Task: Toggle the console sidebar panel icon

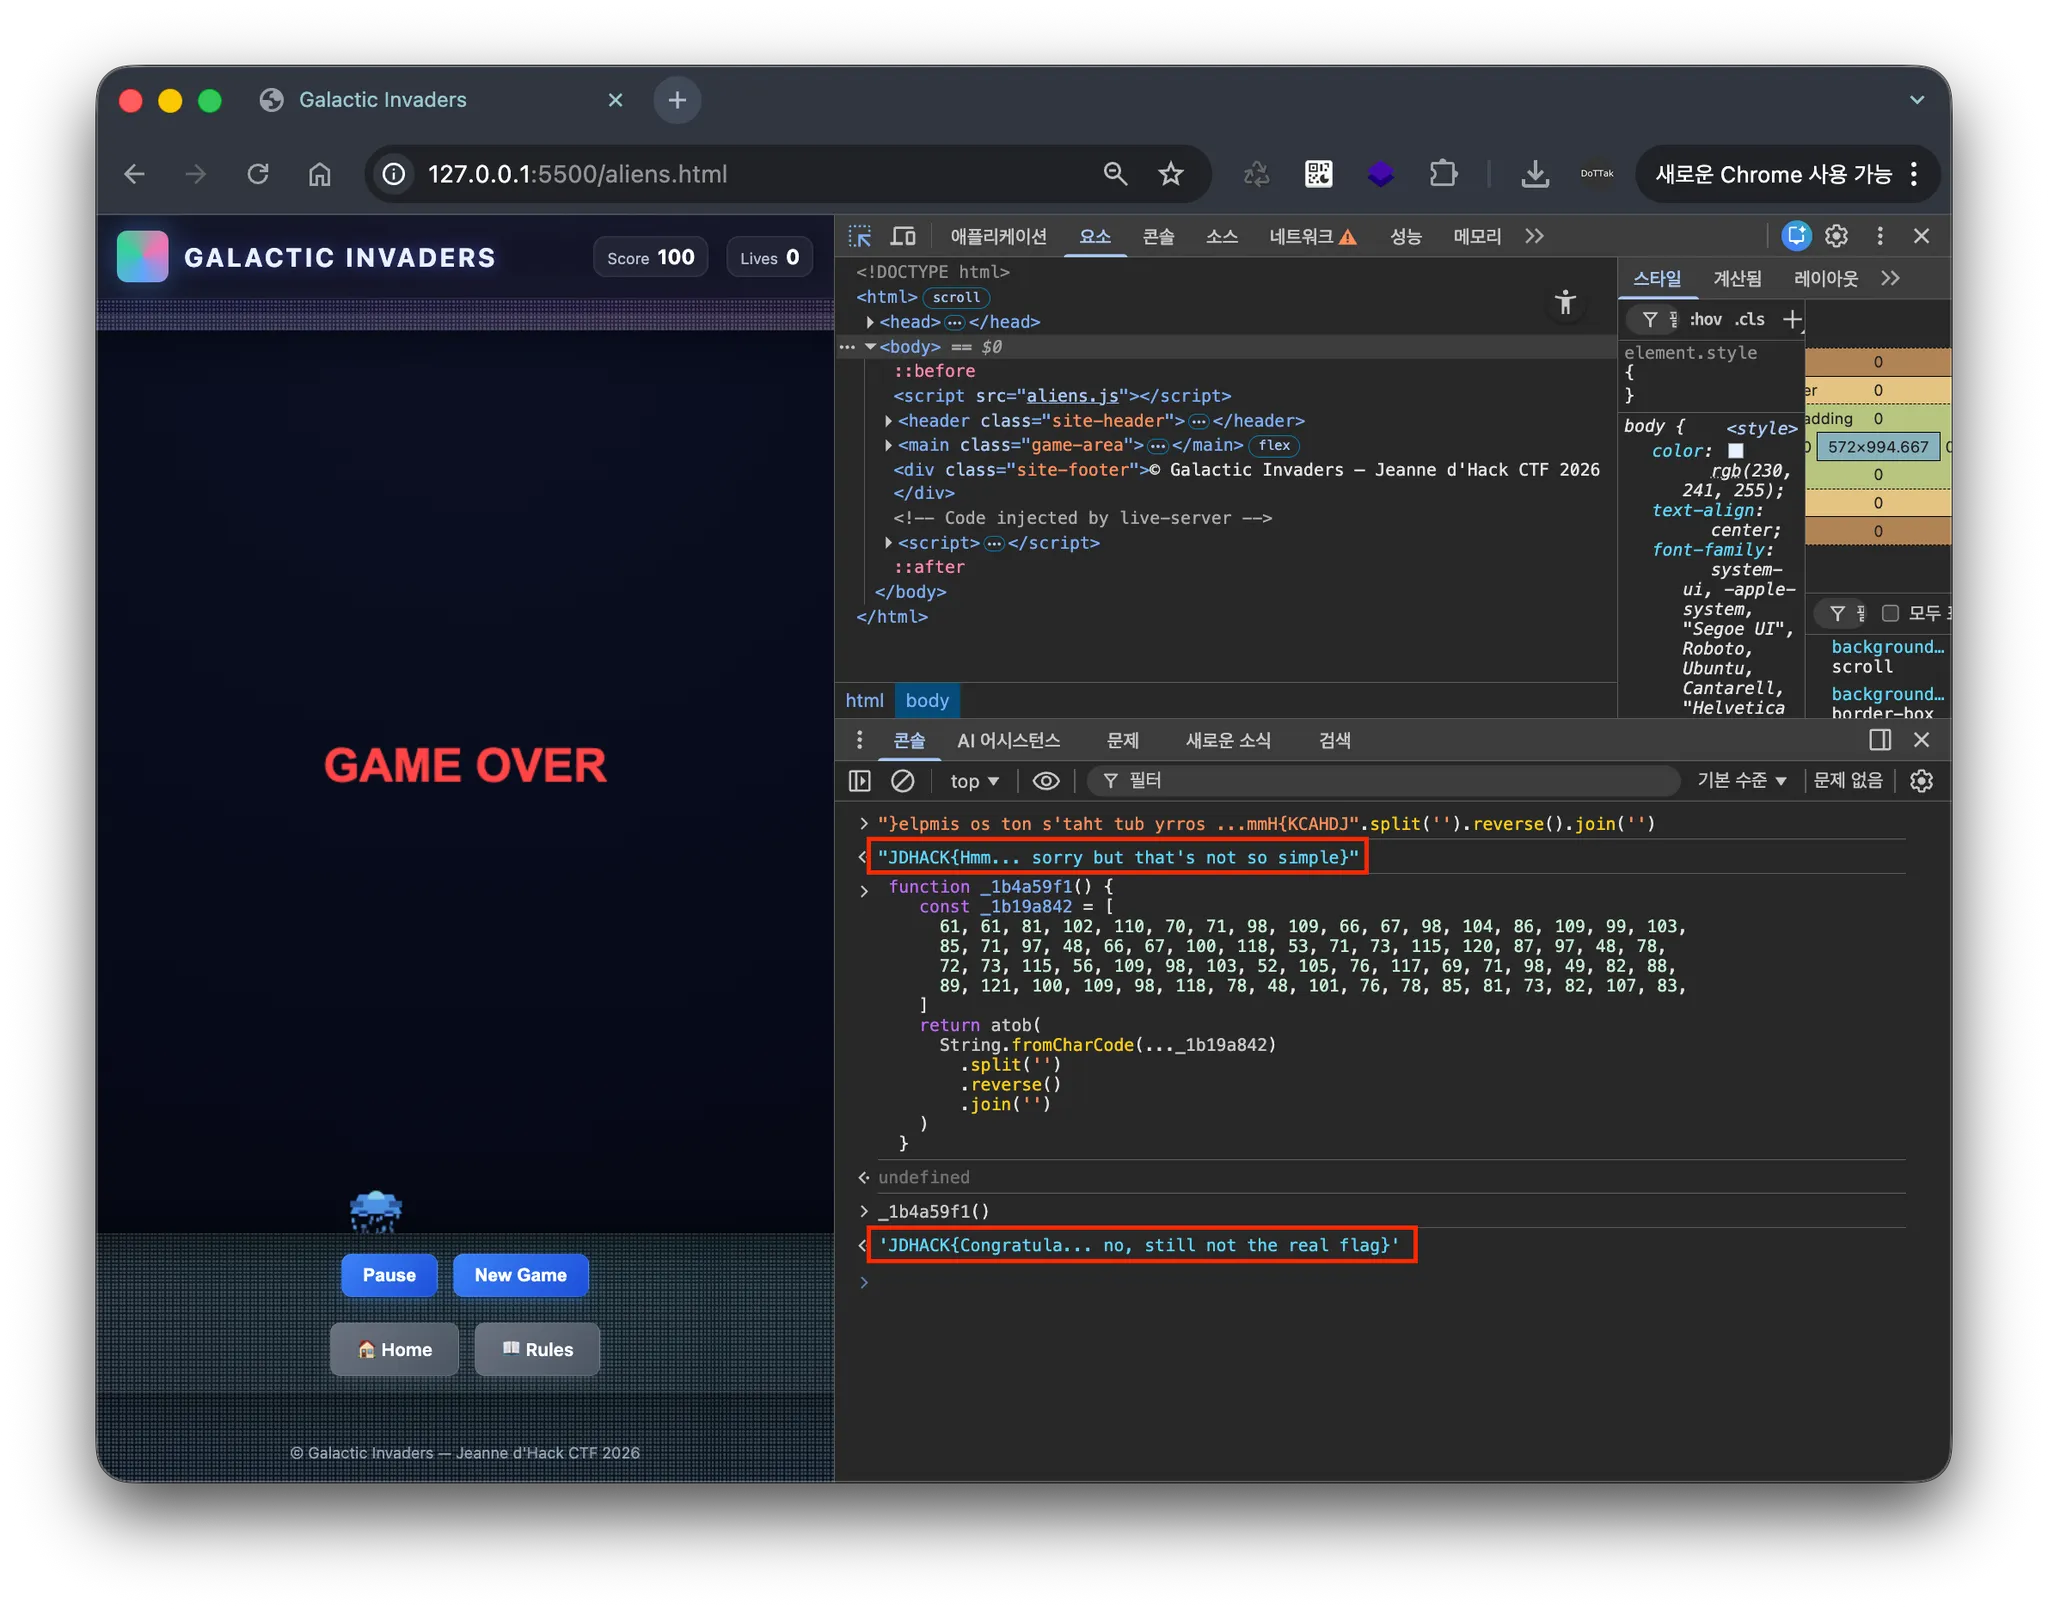Action: [859, 781]
